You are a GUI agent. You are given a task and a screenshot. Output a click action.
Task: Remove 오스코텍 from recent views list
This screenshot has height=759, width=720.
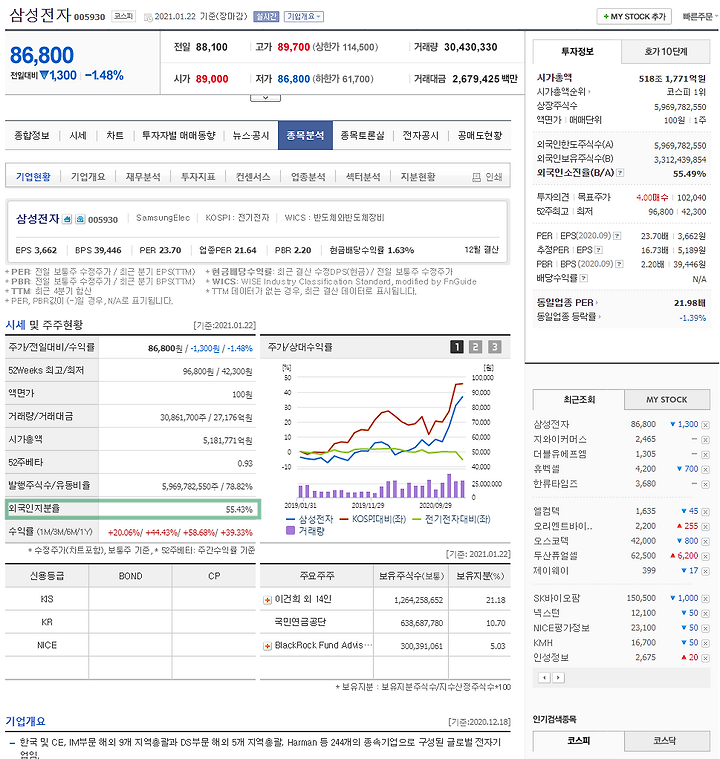pyautogui.click(x=705, y=542)
